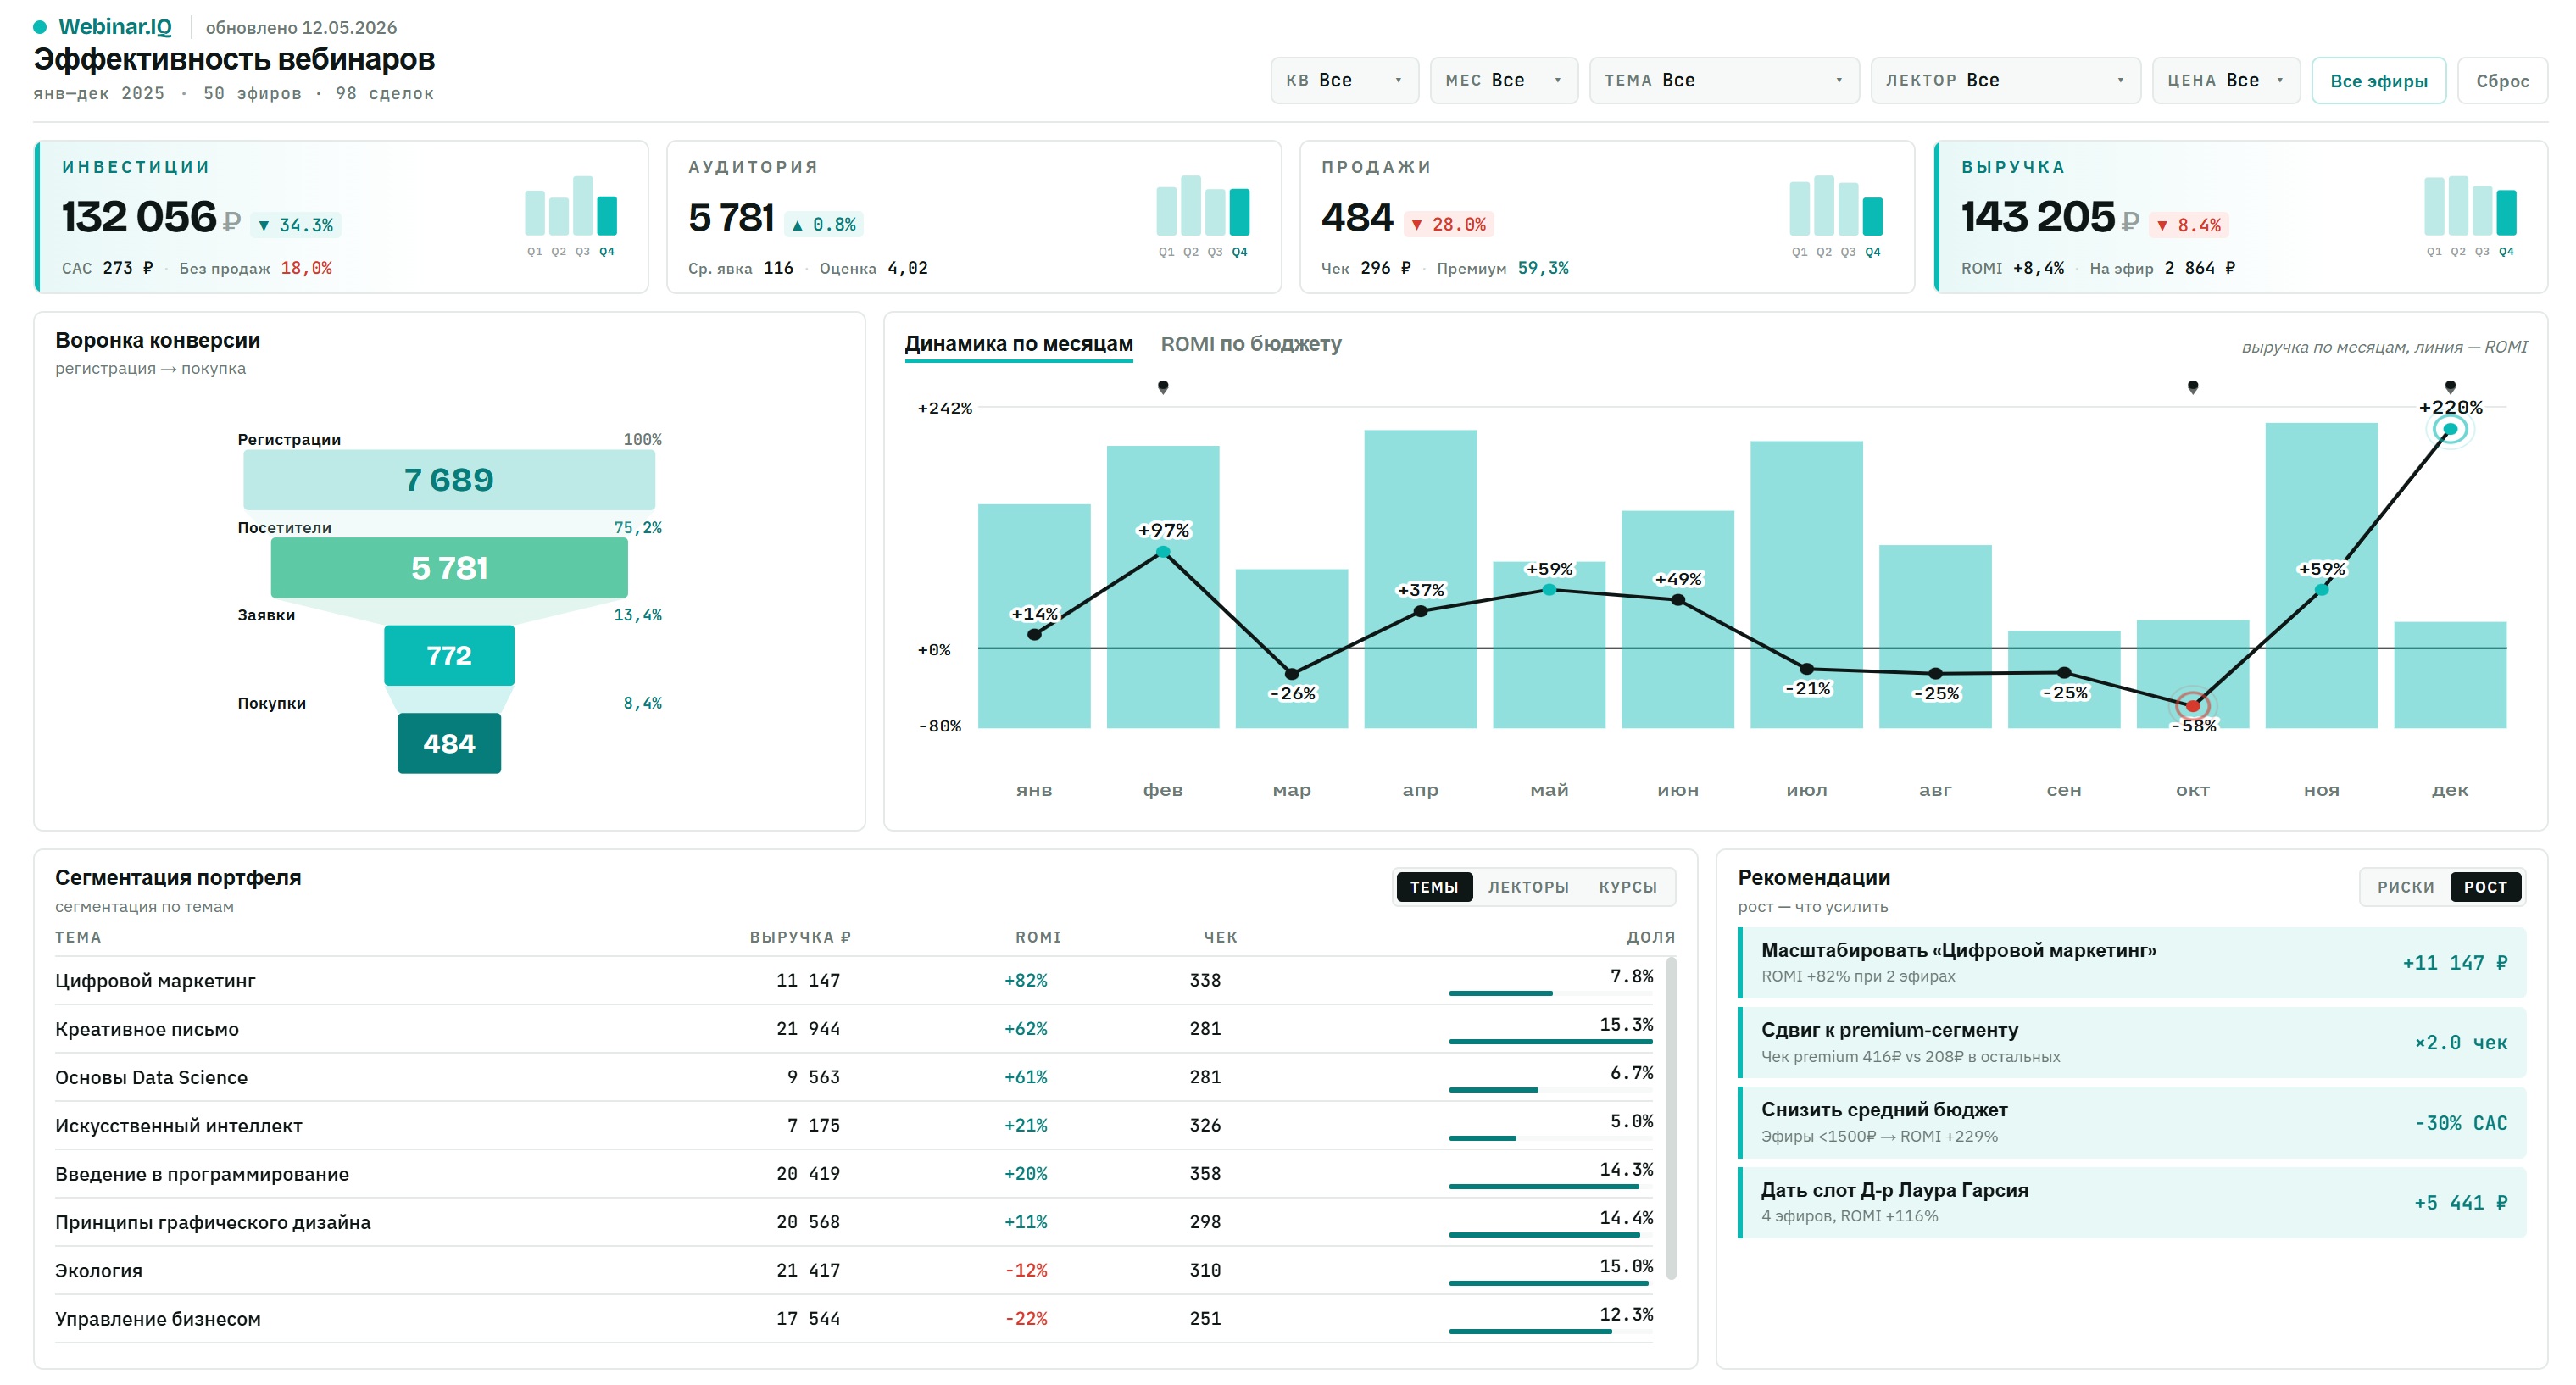Screen dimensions: 2576x1385
Task: Click the Q4 bar in Продажи sparkline
Action: point(1872,216)
